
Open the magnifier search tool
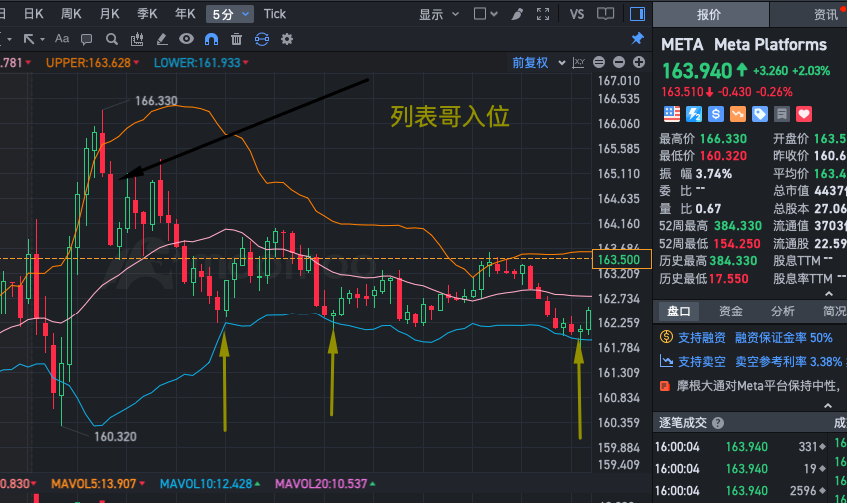click(x=112, y=39)
